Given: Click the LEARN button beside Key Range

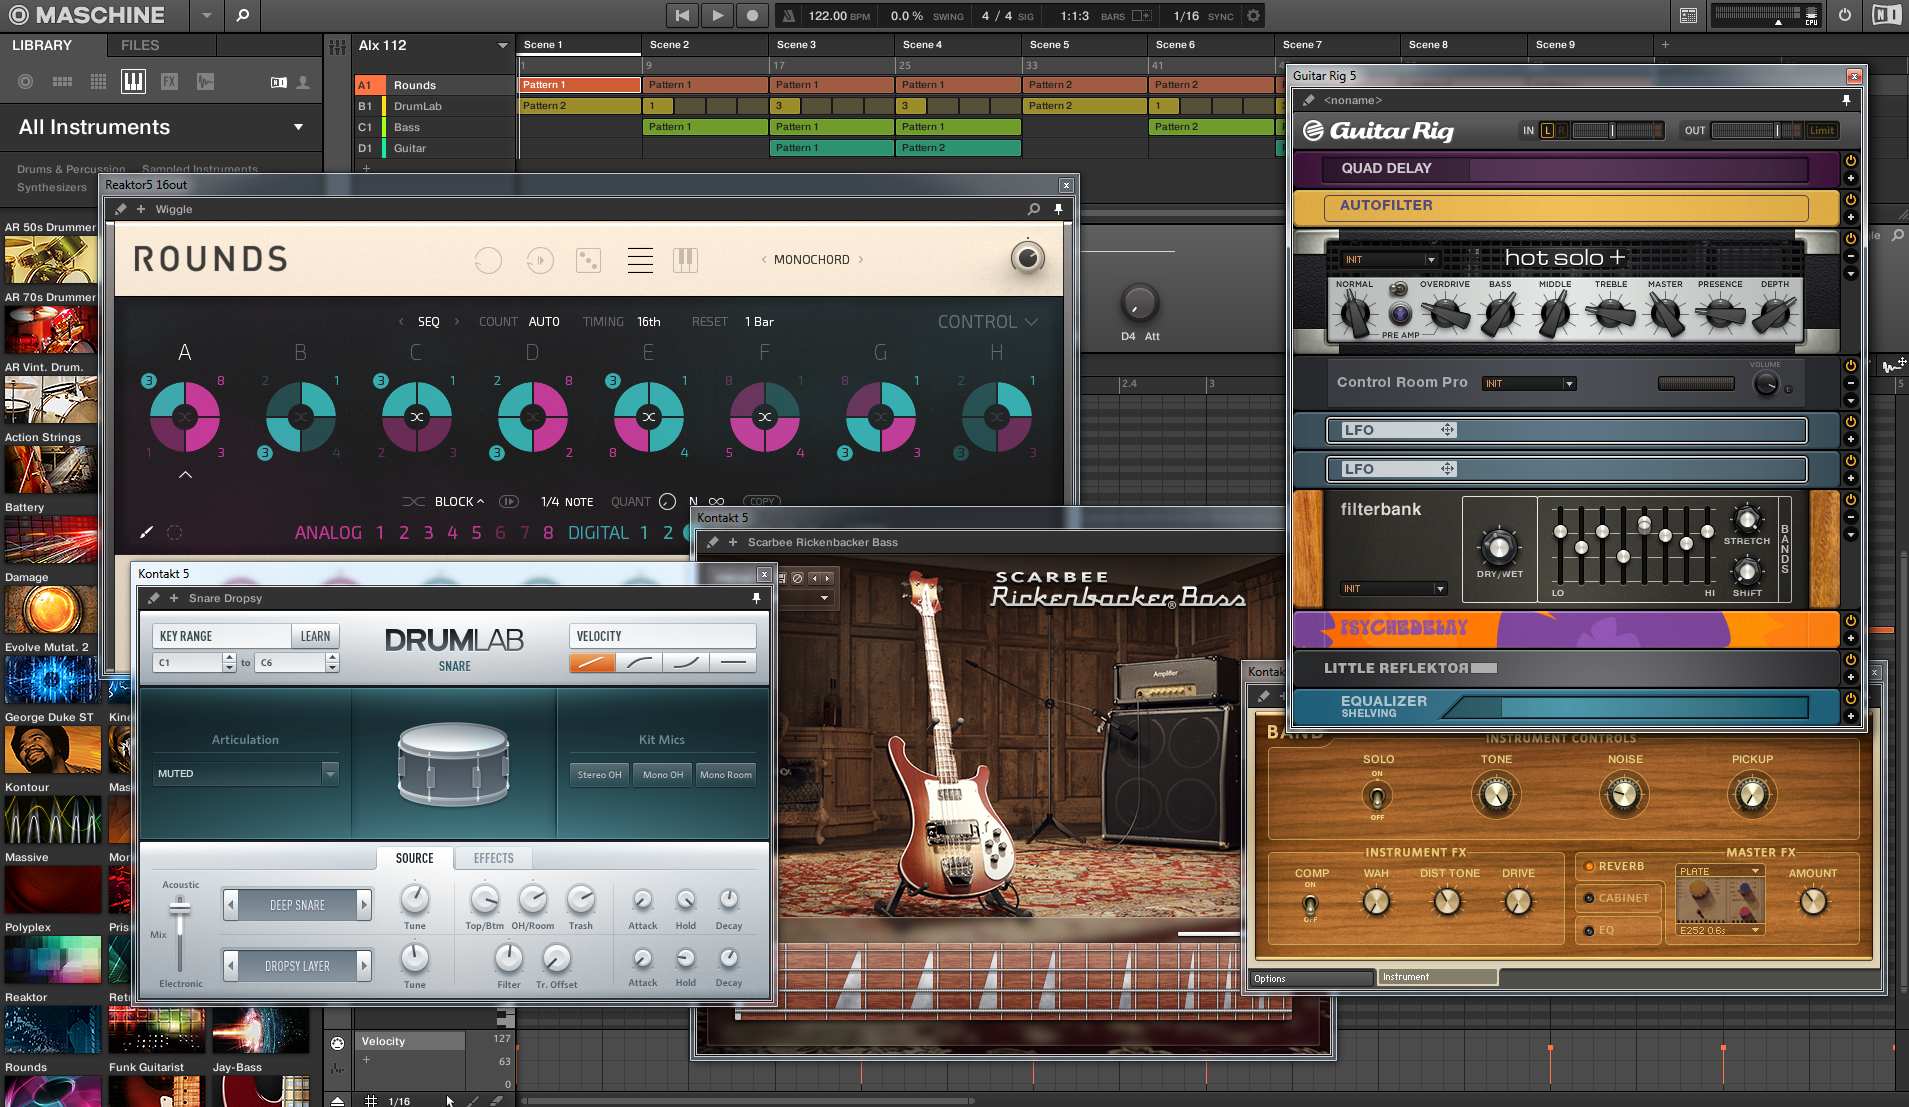Looking at the screenshot, I should tap(315, 636).
